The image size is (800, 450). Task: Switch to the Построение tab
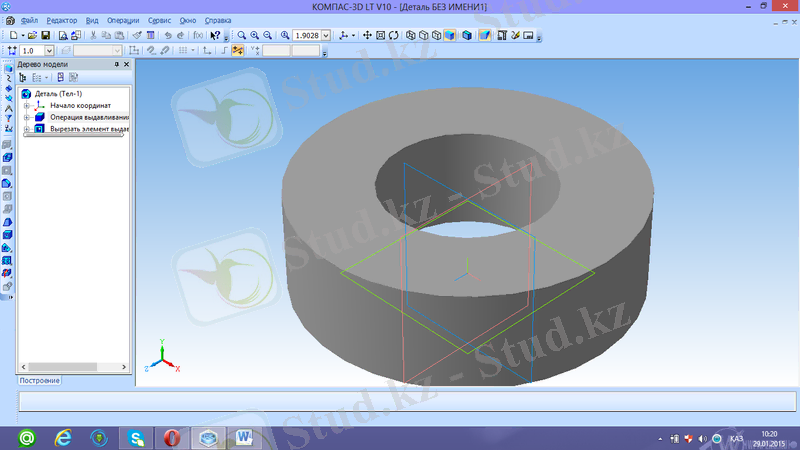40,380
